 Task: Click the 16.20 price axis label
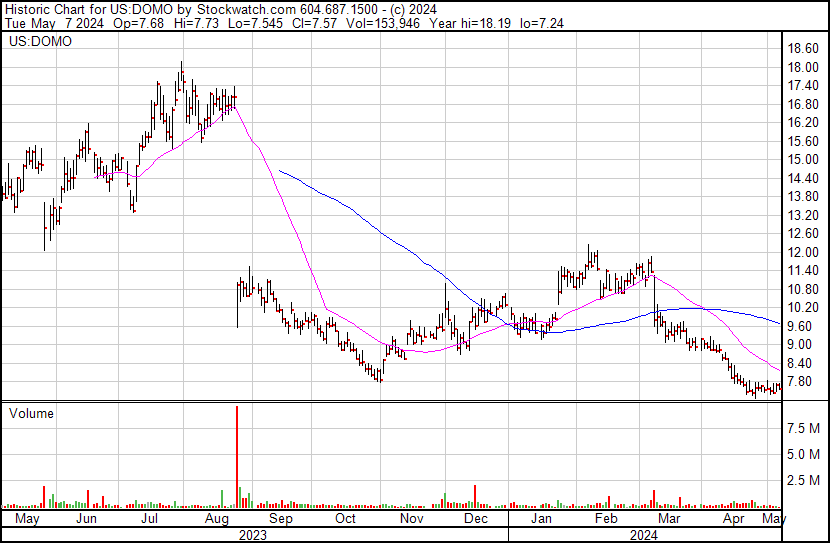click(x=803, y=123)
